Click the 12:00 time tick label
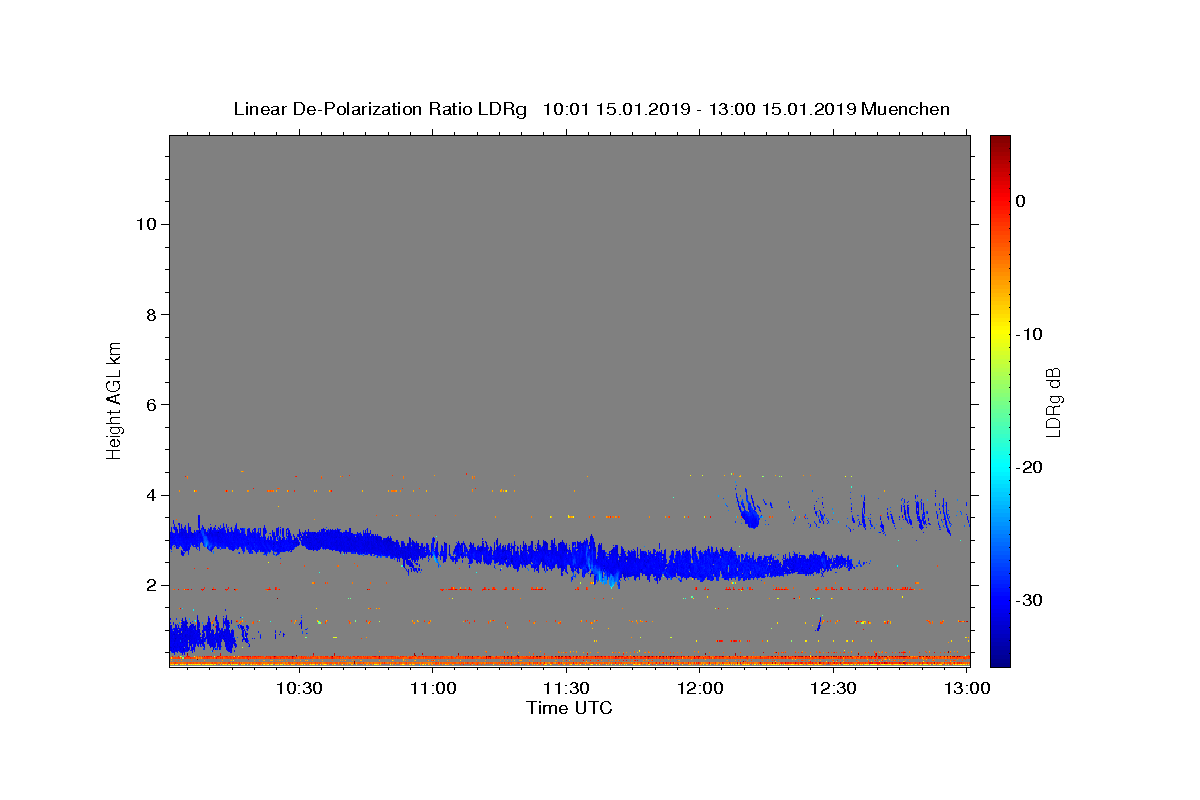Image resolution: width=1200 pixels, height=800 pixels. click(x=700, y=688)
